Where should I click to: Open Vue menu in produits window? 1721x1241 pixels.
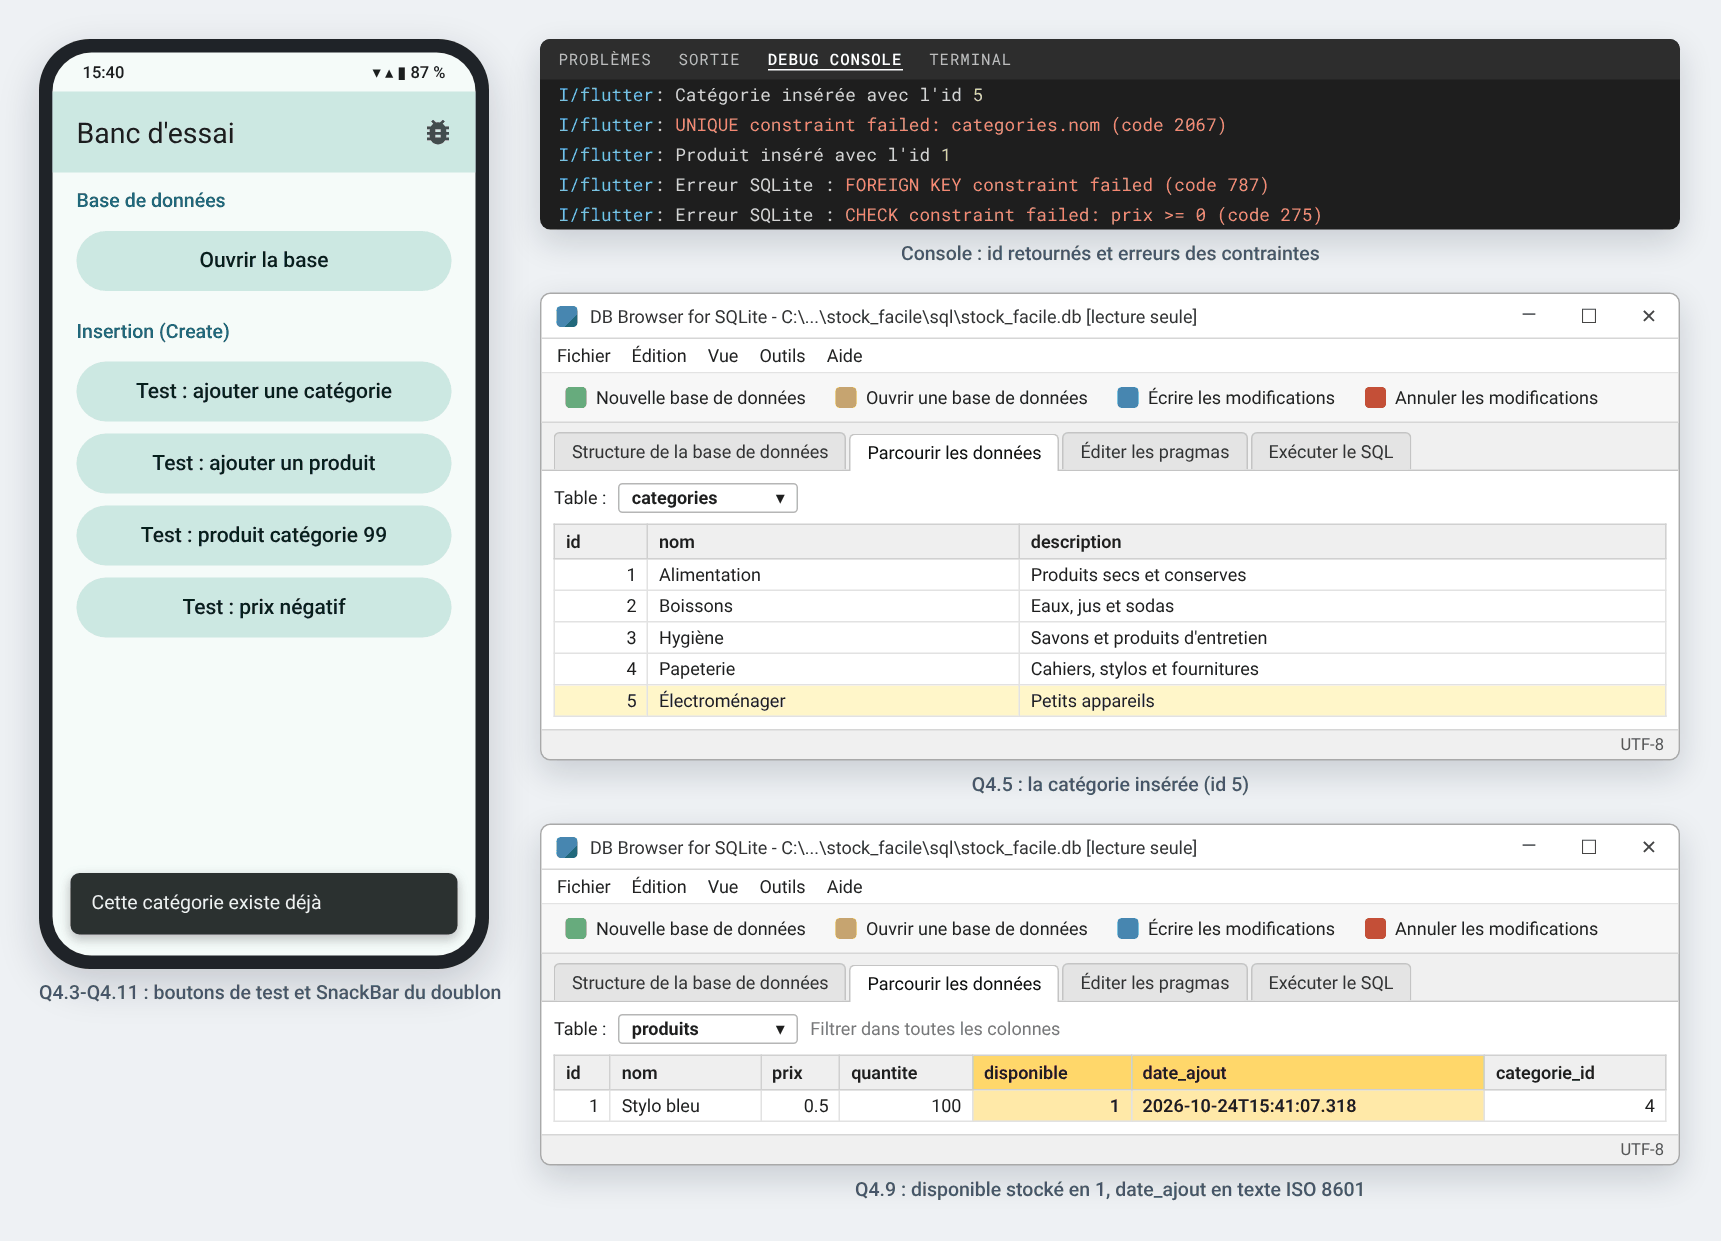pos(723,887)
